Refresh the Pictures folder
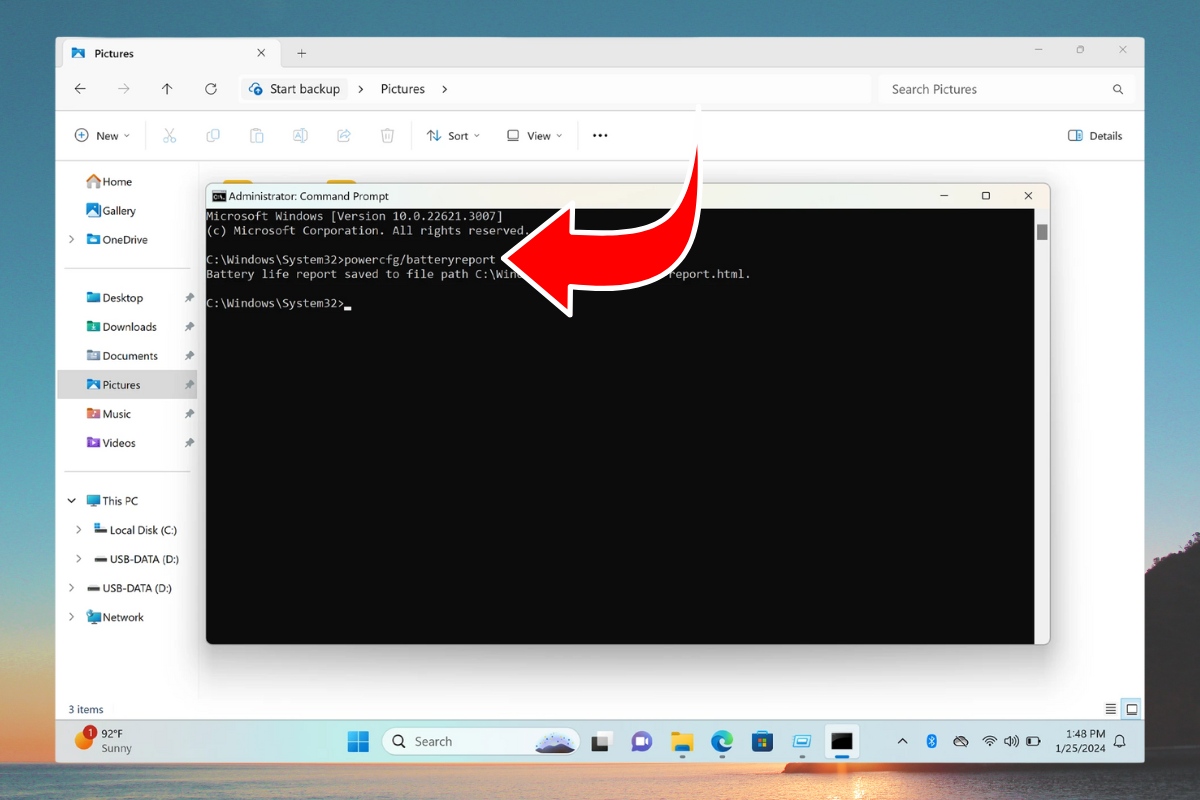The image size is (1200, 800). [x=211, y=89]
